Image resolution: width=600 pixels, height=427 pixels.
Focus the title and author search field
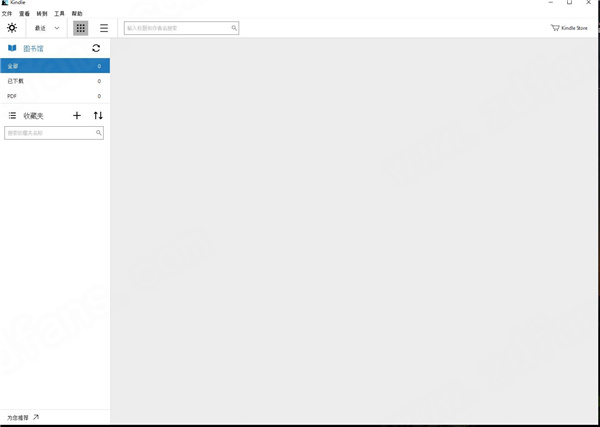[175, 28]
